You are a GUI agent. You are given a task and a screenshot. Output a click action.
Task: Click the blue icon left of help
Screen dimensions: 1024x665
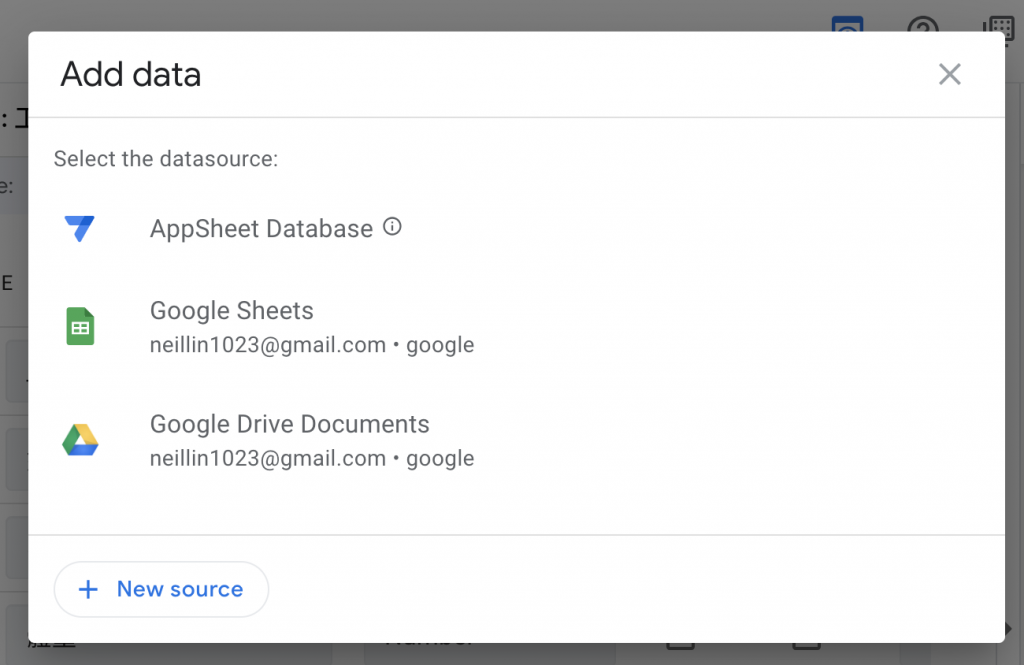[x=848, y=24]
